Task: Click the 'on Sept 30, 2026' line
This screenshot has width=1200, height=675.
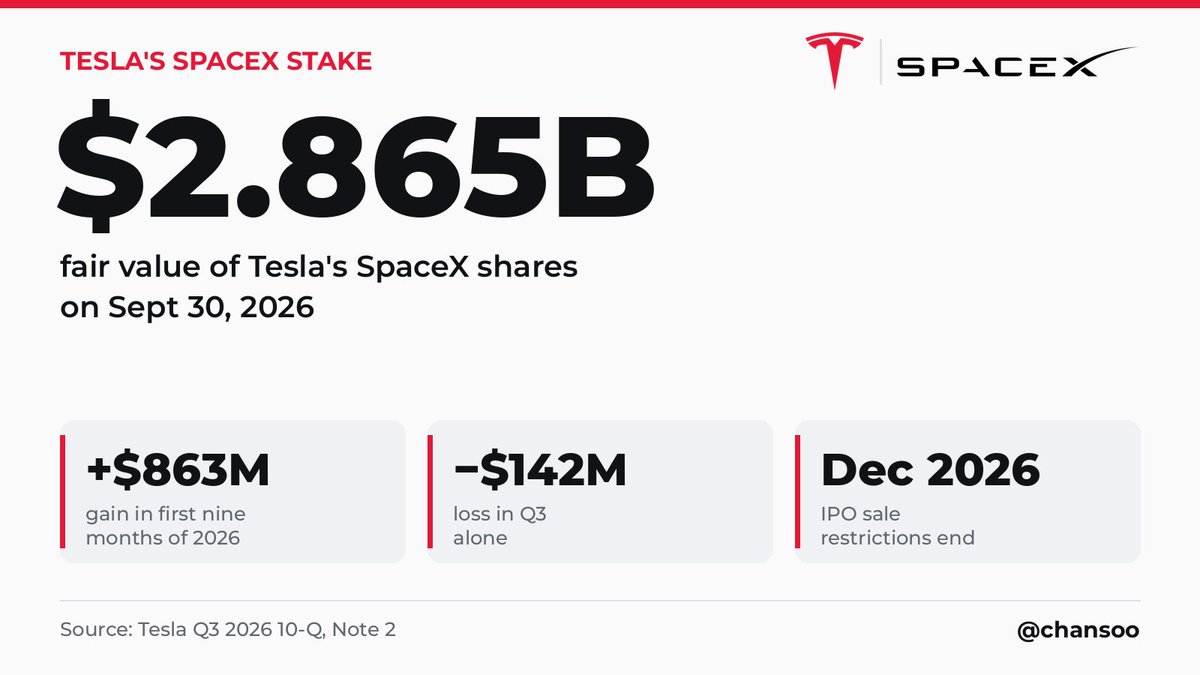Action: [x=187, y=307]
